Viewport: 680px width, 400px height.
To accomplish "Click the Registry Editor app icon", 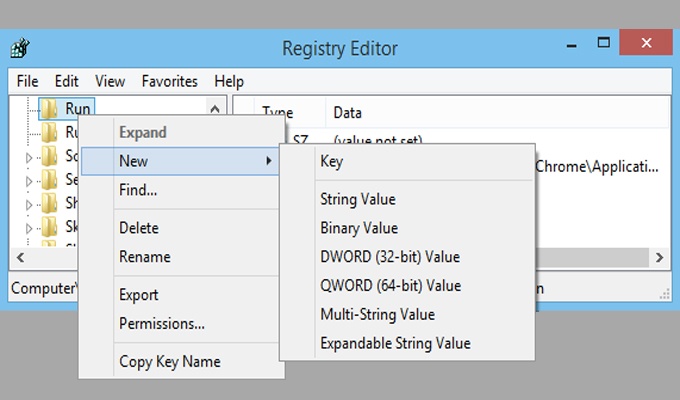I will pyautogui.click(x=20, y=48).
